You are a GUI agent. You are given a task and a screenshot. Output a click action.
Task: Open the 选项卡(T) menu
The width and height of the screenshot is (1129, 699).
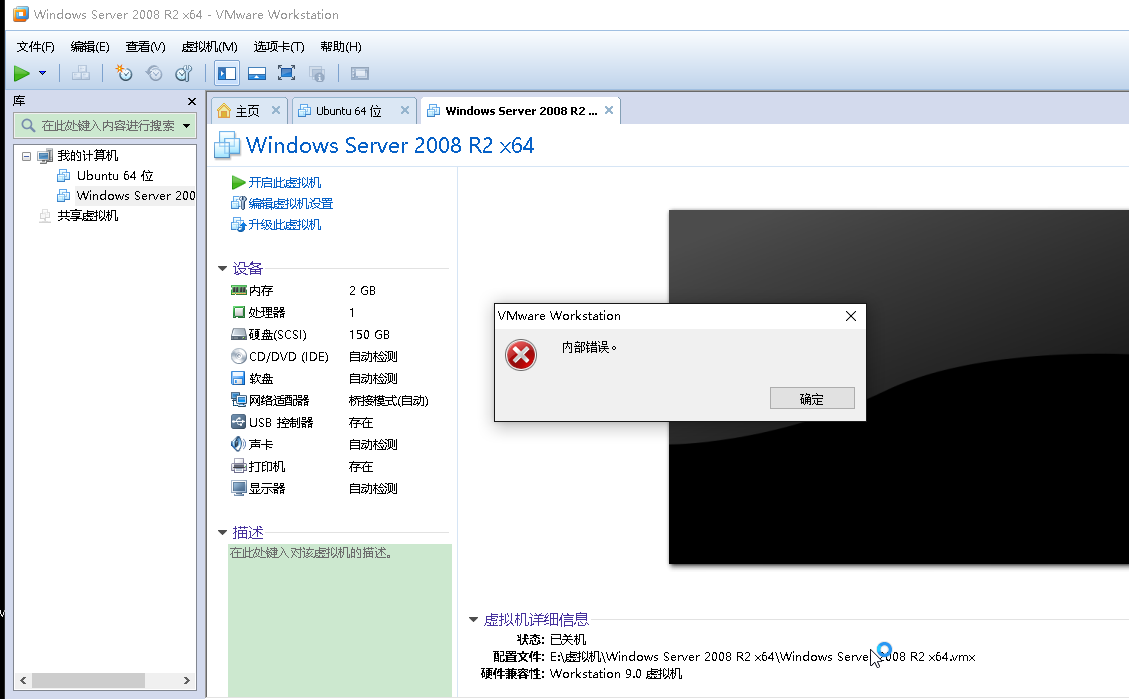[x=279, y=47]
